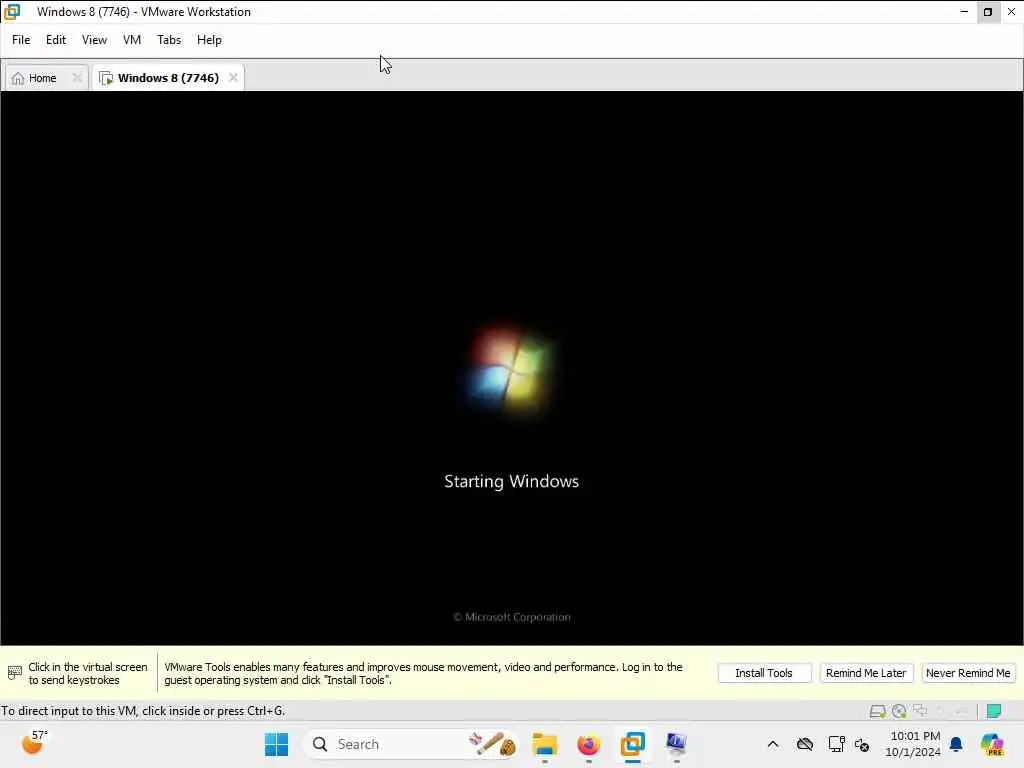This screenshot has width=1024, height=768.
Task: Click the network tray icon
Action: tap(836, 744)
